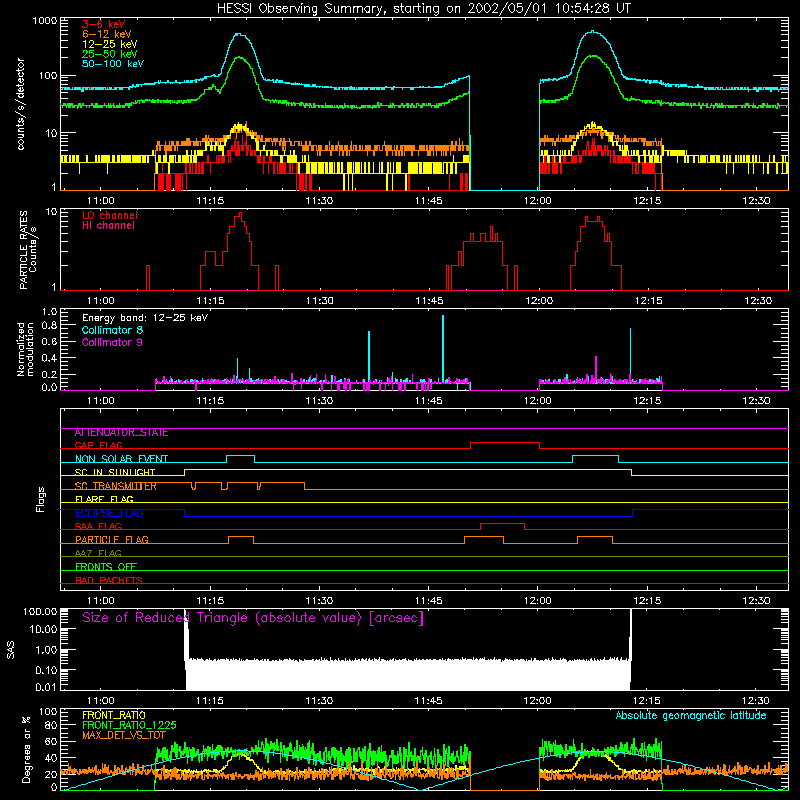Screen dimensions: 800x800
Task: Select the green FRONT_RATIO_1225 legend entry
Action: [x=129, y=725]
